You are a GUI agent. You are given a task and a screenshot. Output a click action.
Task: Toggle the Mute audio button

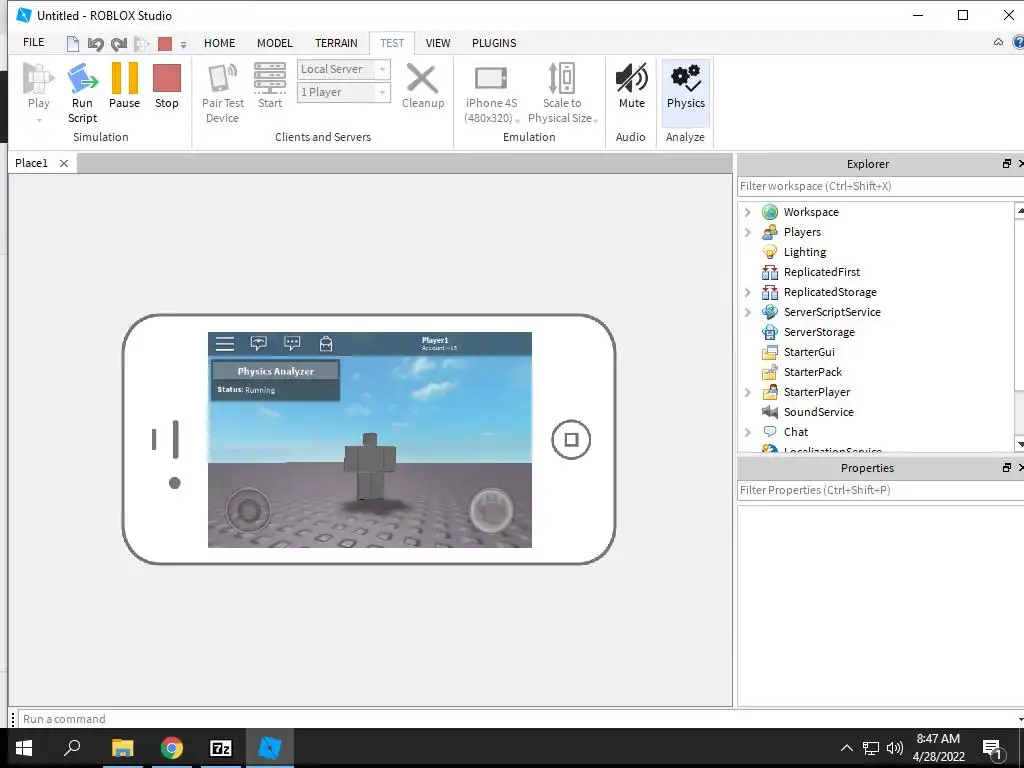632,85
